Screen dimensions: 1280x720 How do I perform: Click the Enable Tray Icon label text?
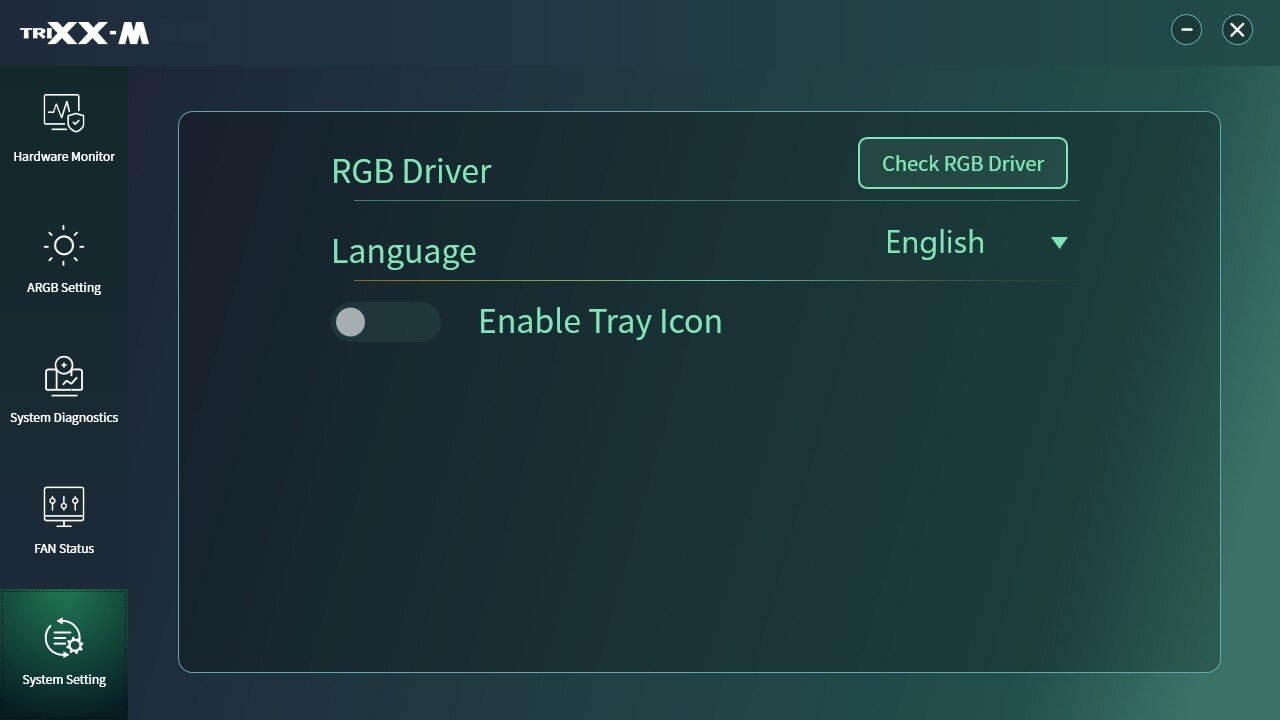(600, 322)
